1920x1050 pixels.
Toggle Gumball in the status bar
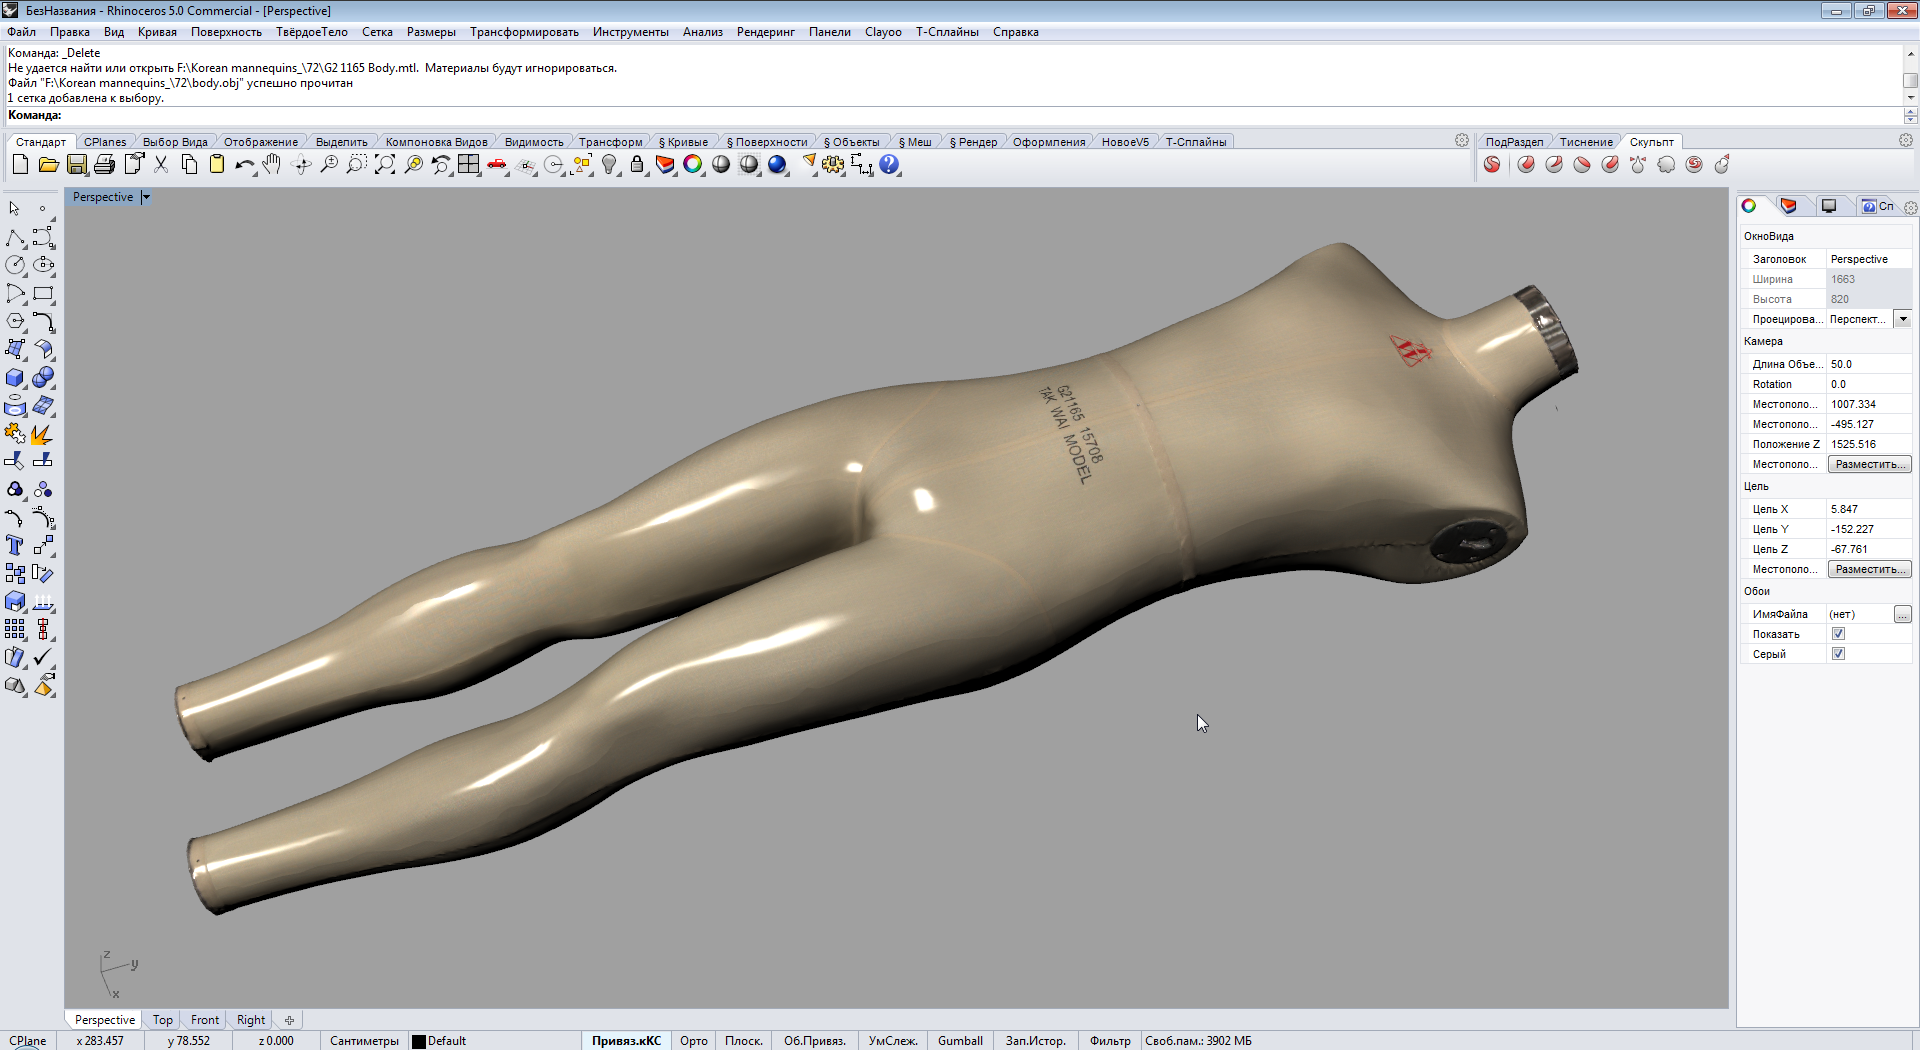pyautogui.click(x=960, y=1041)
